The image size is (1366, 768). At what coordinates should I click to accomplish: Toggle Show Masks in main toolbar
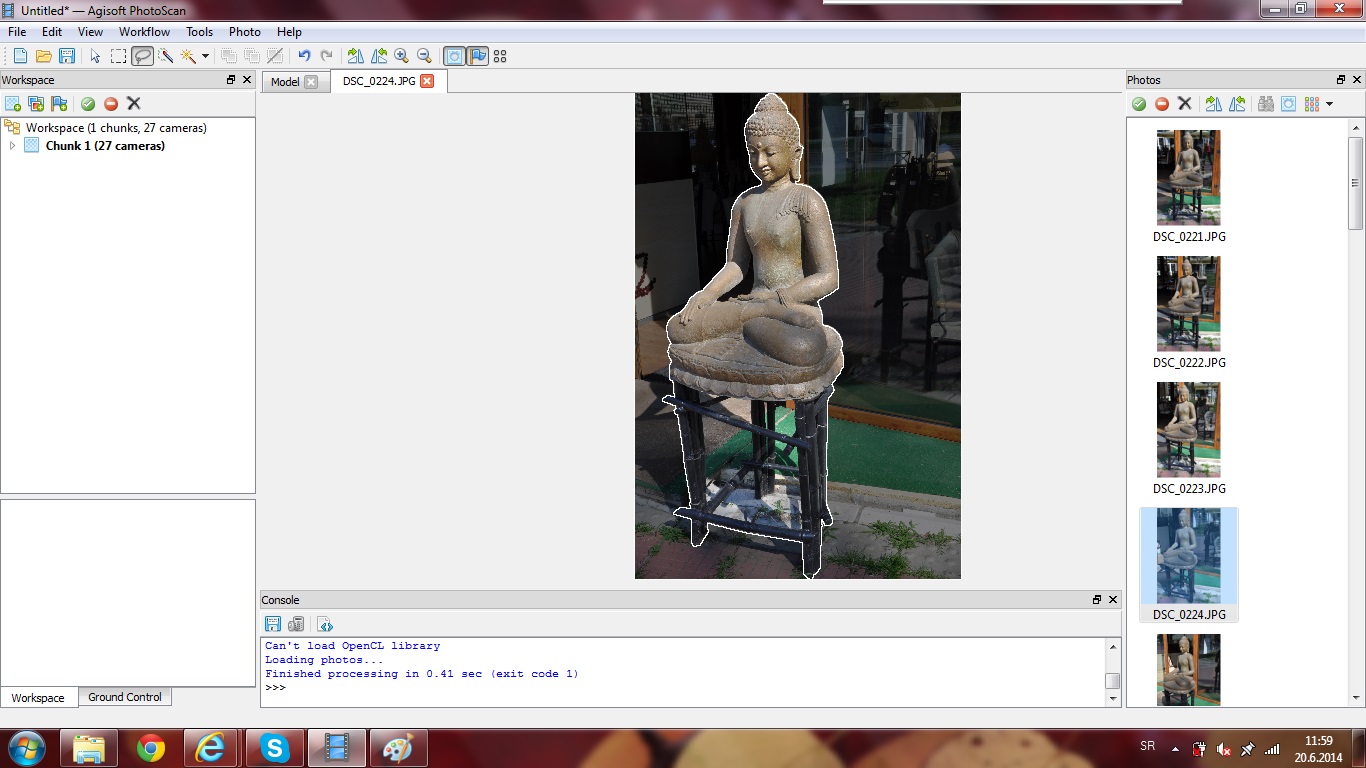click(454, 56)
